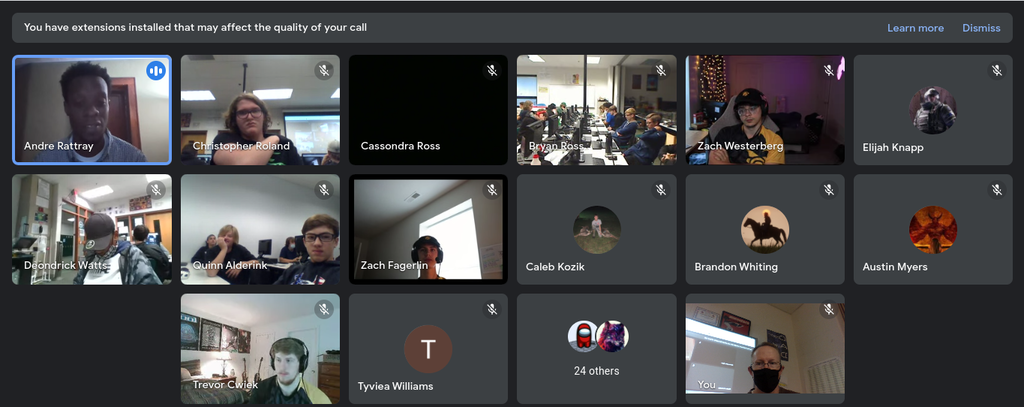Click Tyviea Williams' brown T avatar
The image size is (1024, 407).
tap(428, 349)
